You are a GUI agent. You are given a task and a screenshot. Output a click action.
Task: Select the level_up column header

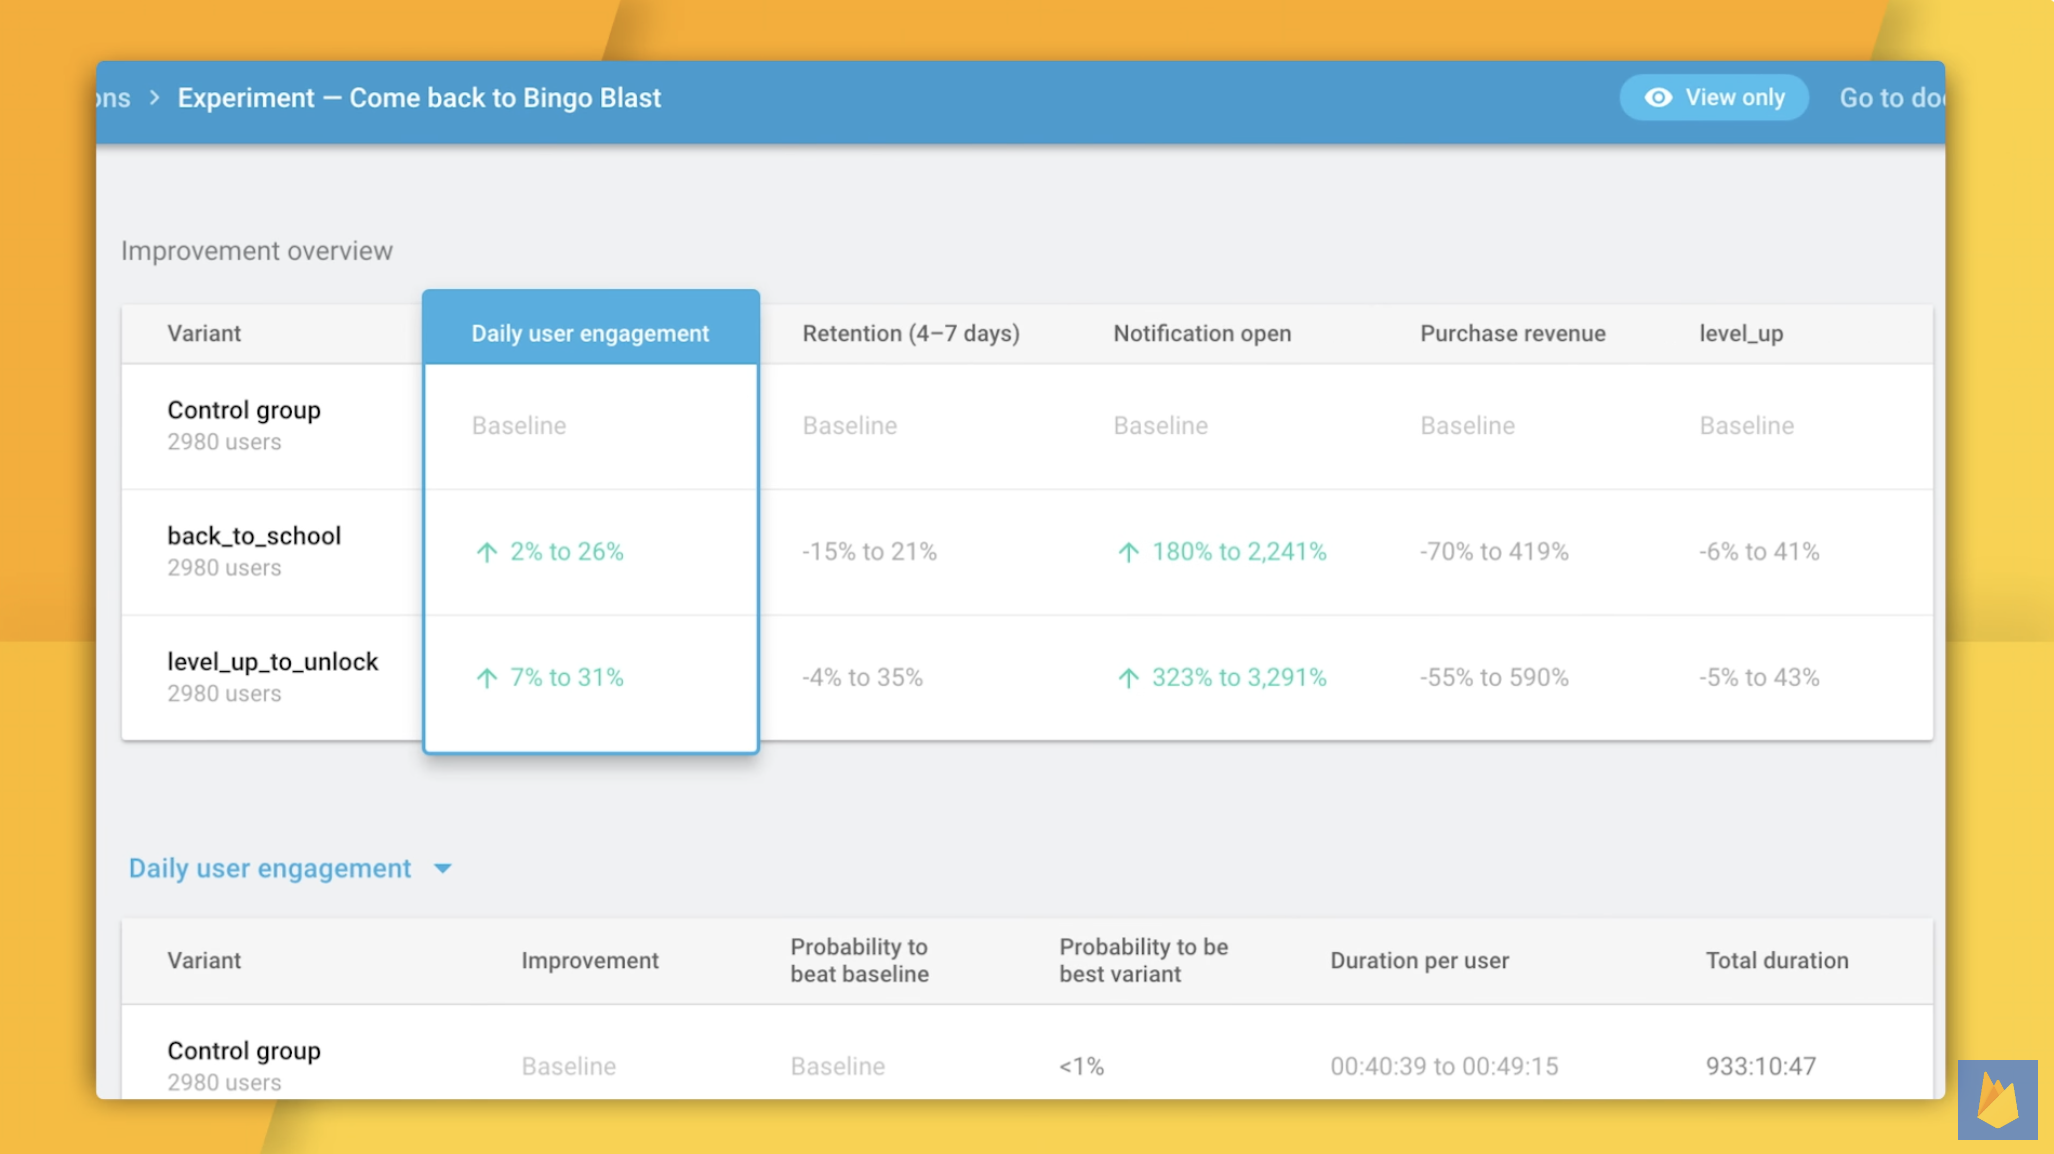click(x=1741, y=334)
